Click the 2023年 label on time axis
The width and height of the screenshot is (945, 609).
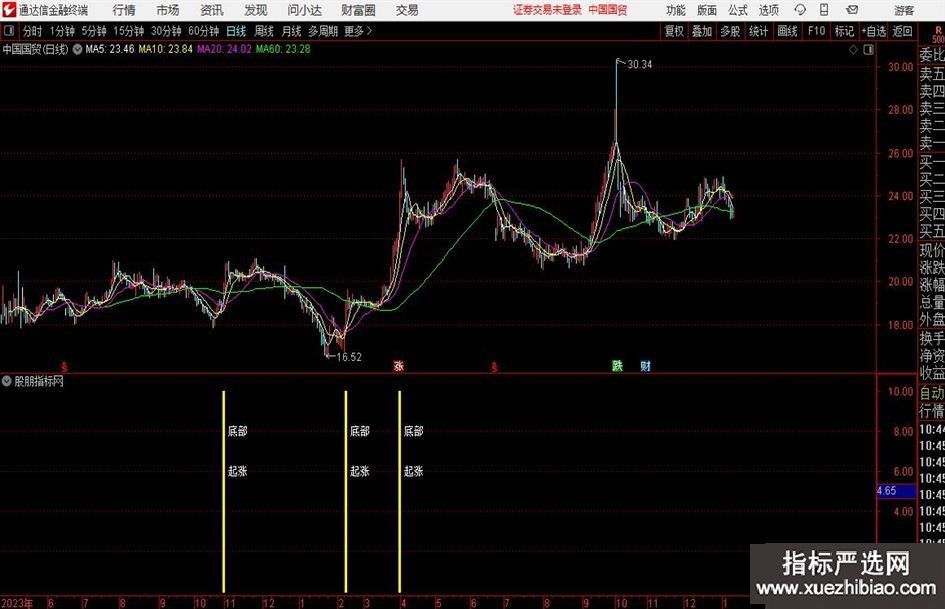(16, 603)
